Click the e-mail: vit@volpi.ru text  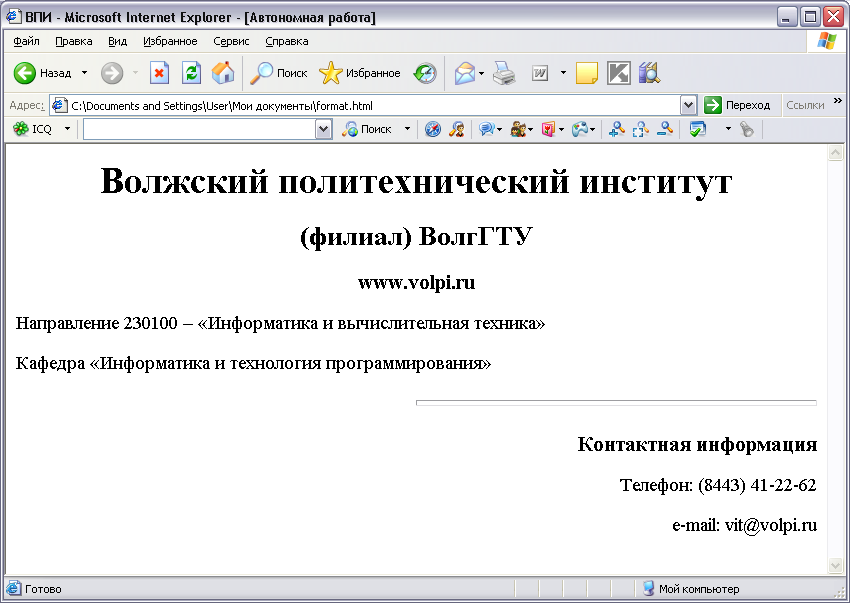[744, 525]
